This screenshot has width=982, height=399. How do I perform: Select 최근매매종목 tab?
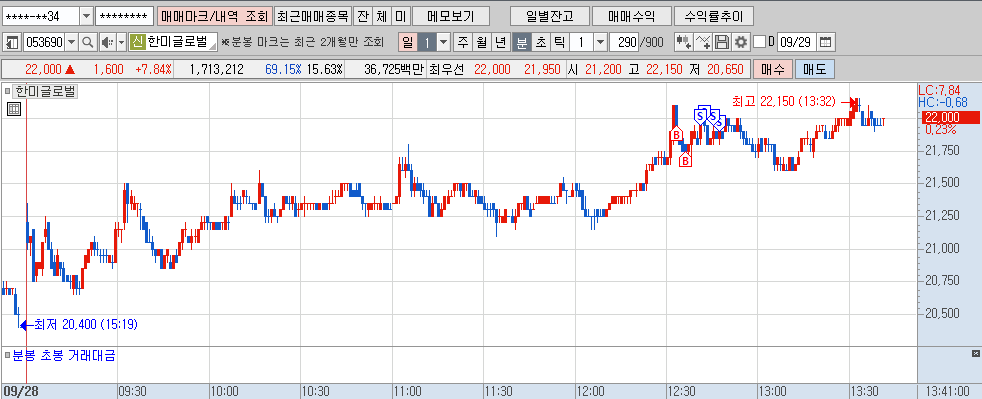pos(313,16)
